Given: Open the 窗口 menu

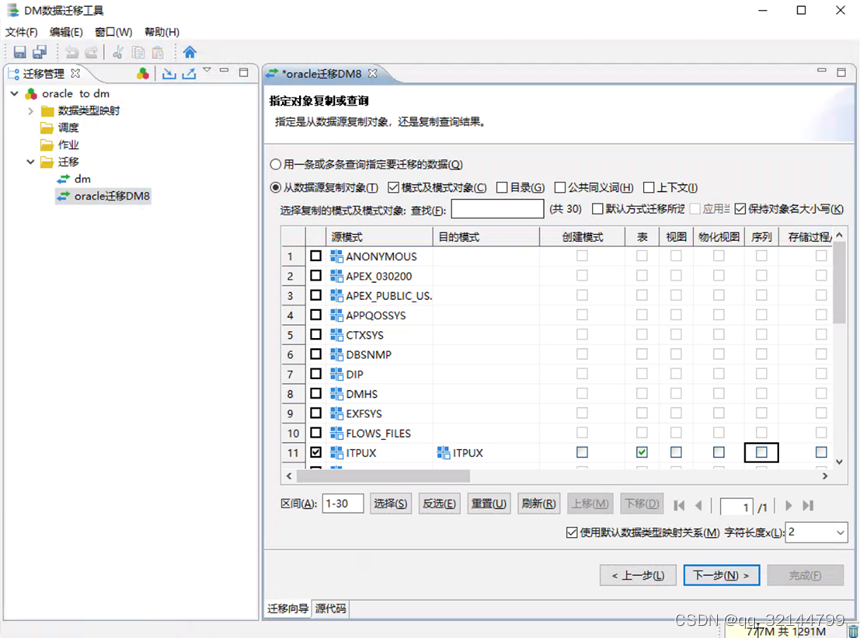Looking at the screenshot, I should (x=114, y=32).
